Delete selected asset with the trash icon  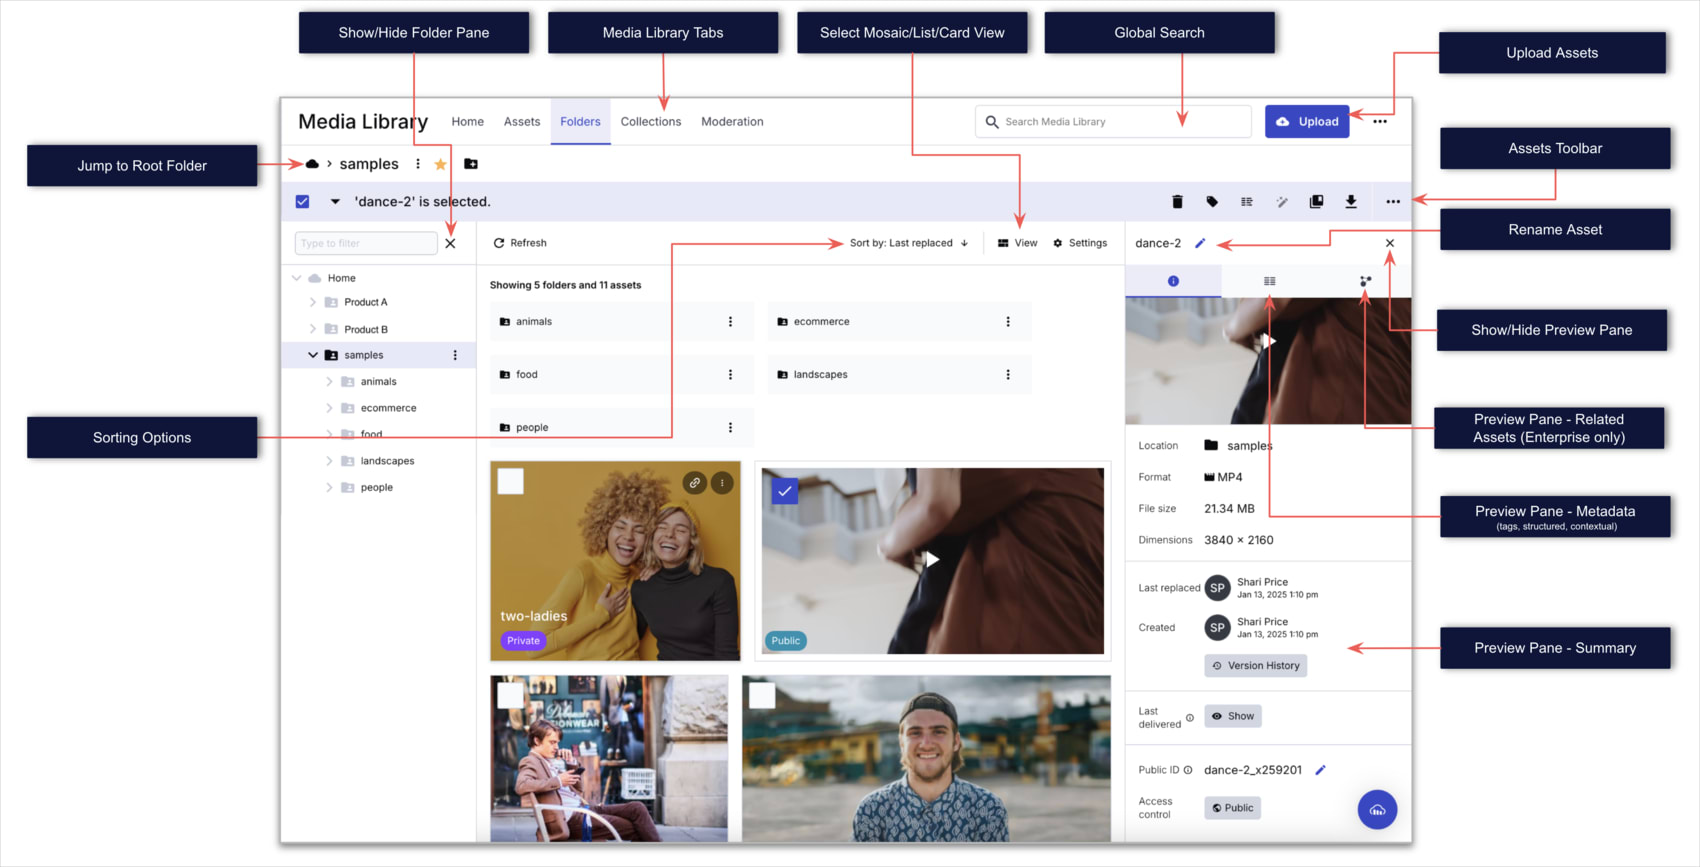(x=1177, y=202)
